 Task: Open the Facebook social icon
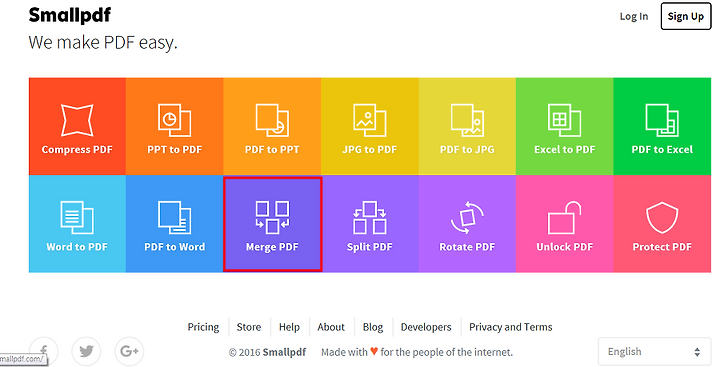coord(44,351)
